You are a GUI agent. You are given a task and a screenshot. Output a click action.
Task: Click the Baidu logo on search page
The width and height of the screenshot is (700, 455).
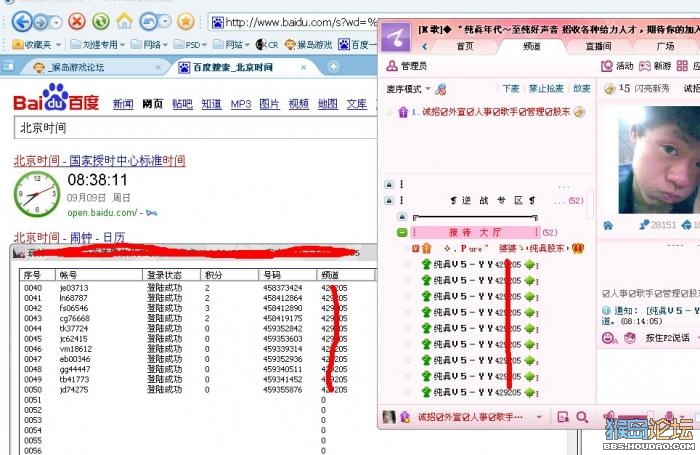tap(56, 97)
